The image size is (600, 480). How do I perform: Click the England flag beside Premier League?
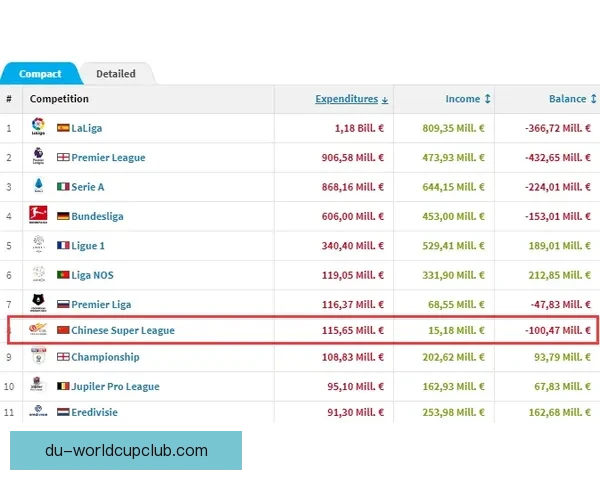pyautogui.click(x=63, y=157)
